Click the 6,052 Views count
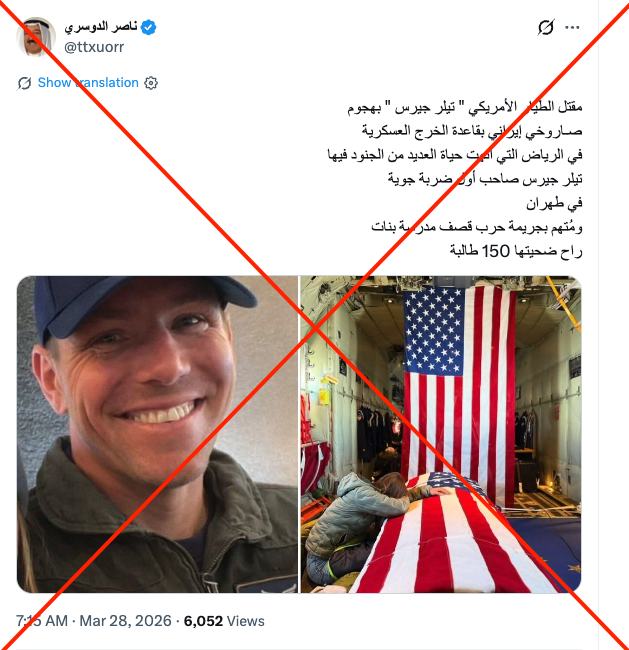Screen dimensions: 629x650 coord(224,621)
